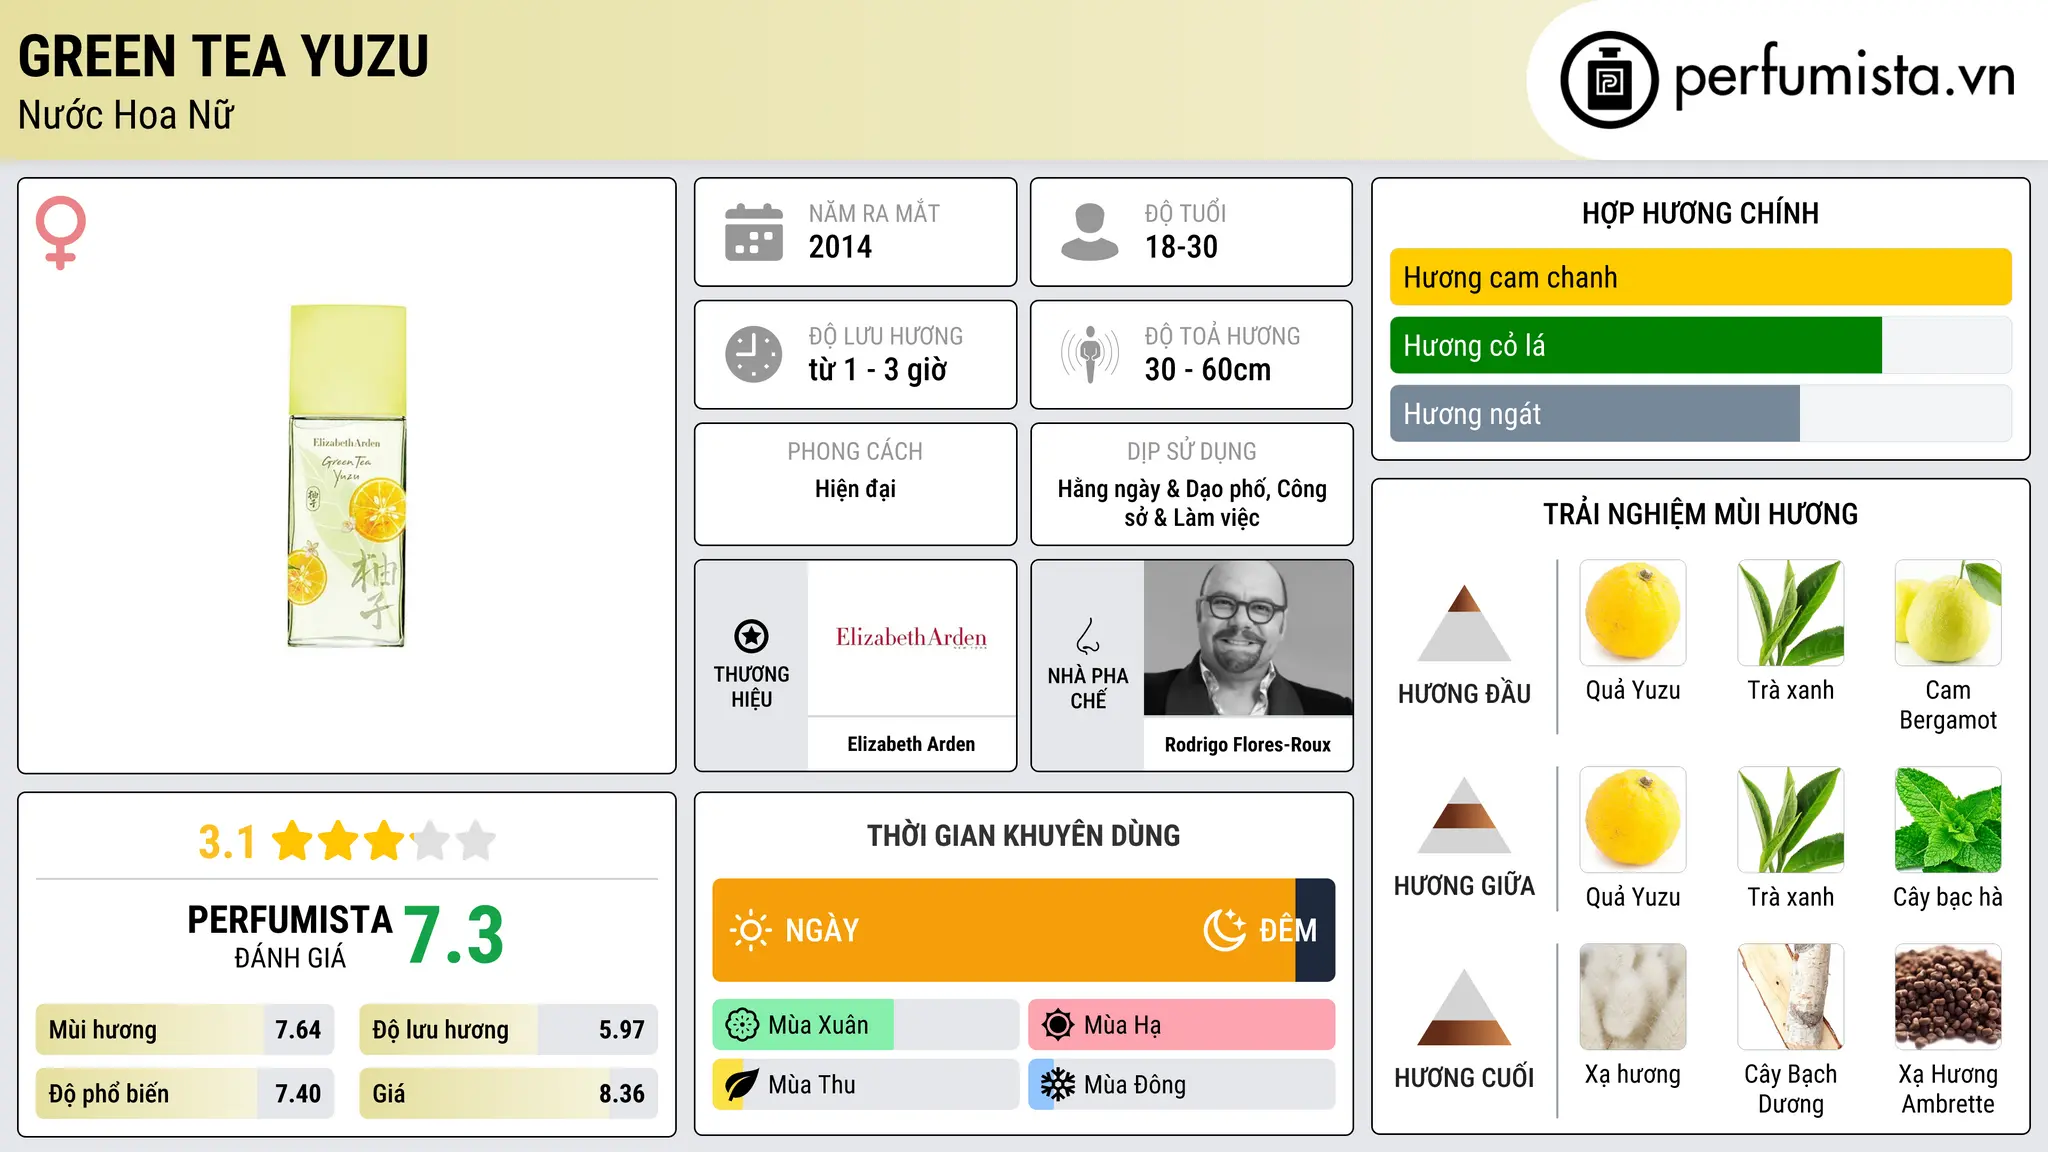Viewport: 2048px width, 1152px height.
Task: Click the yellow Hương cam chanh accord bar
Action: [x=1700, y=277]
